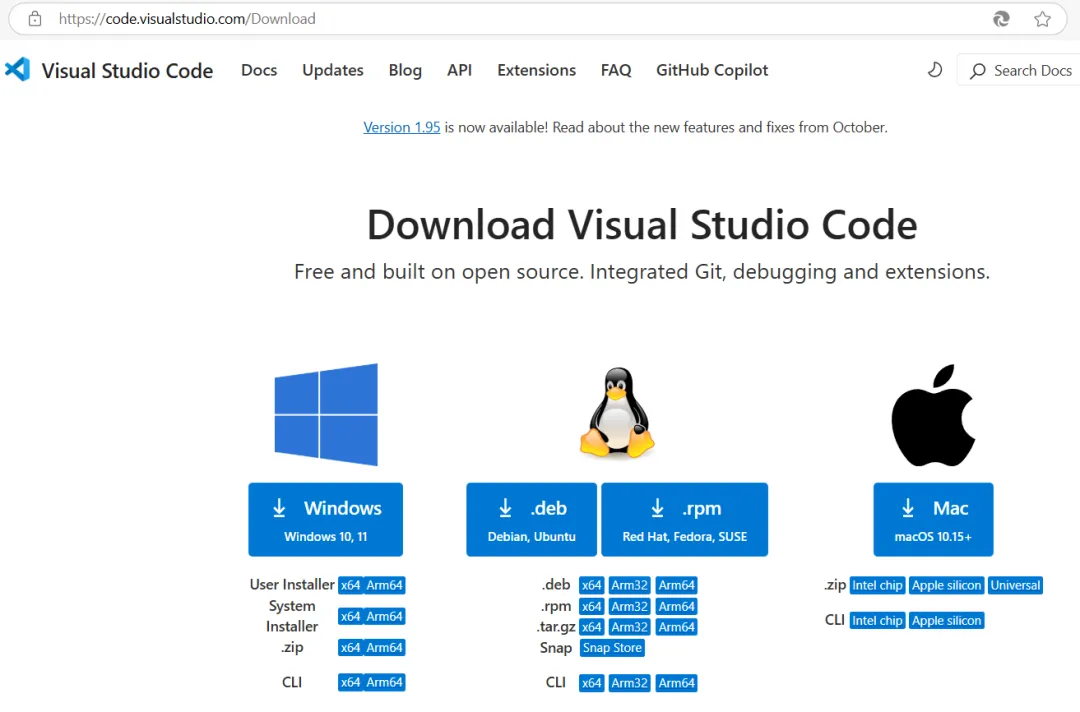Open the FAQ page

click(616, 70)
